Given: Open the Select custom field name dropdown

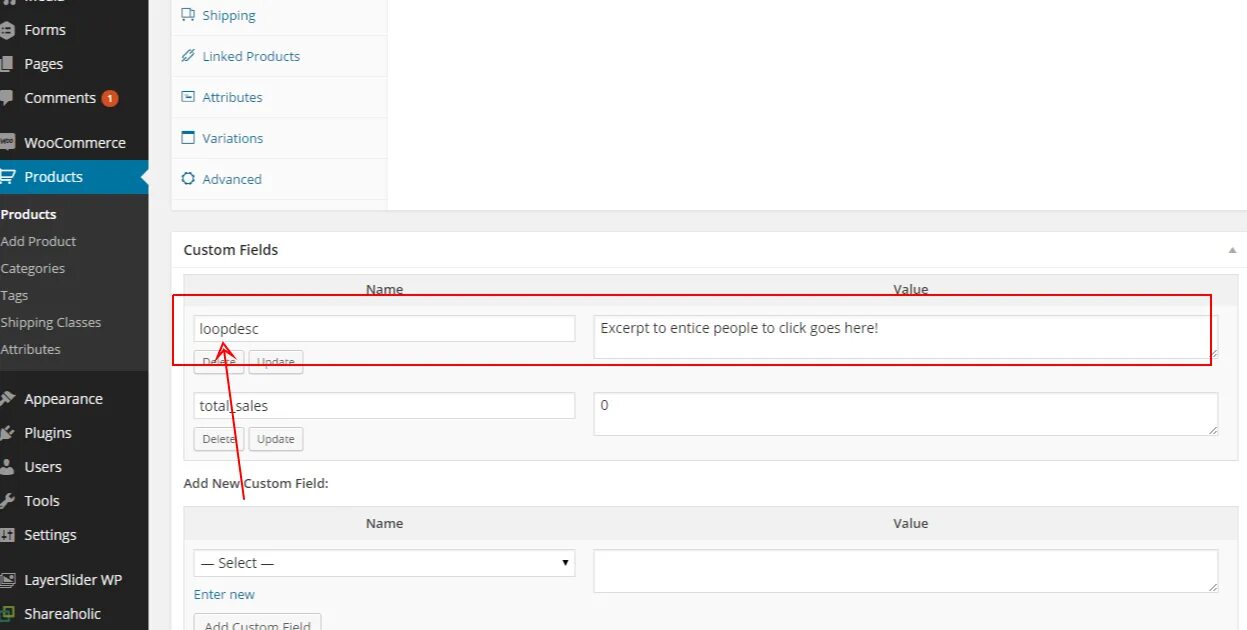Looking at the screenshot, I should 384,563.
